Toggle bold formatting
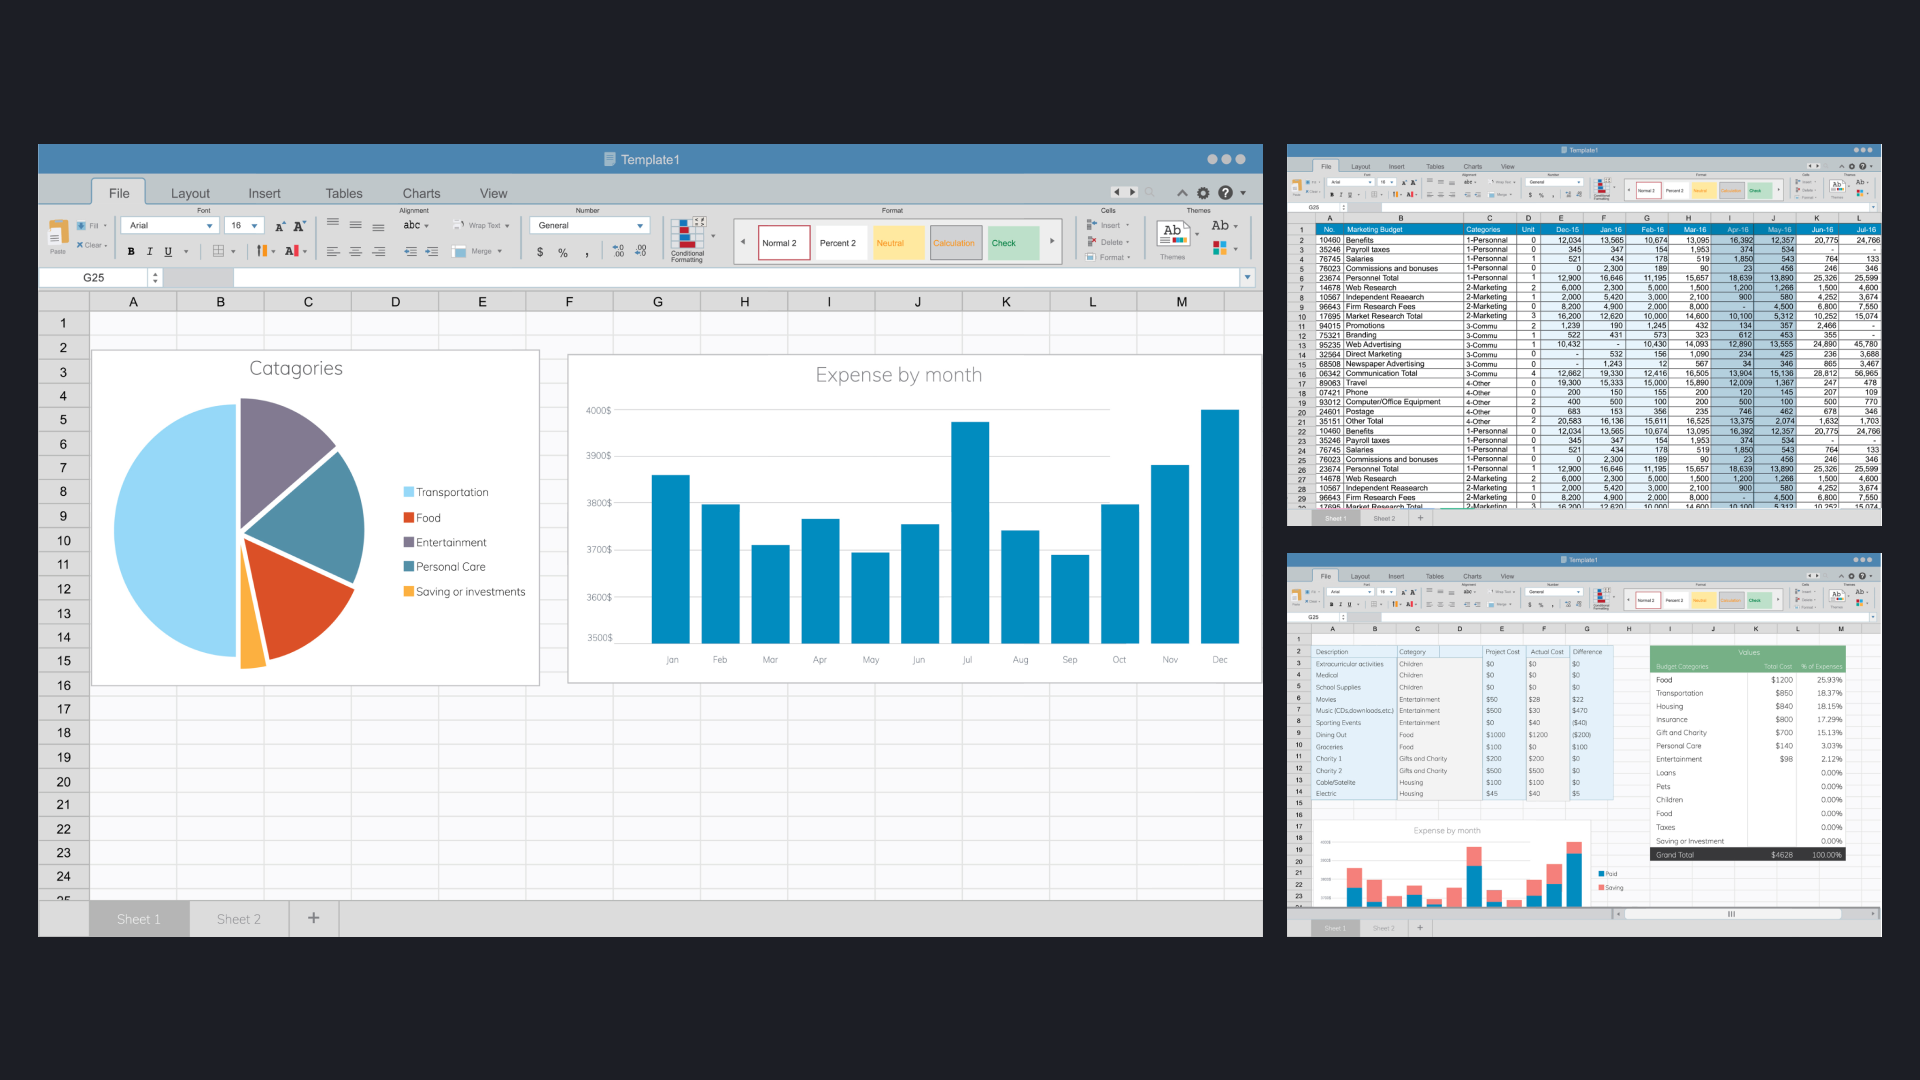 [131, 252]
